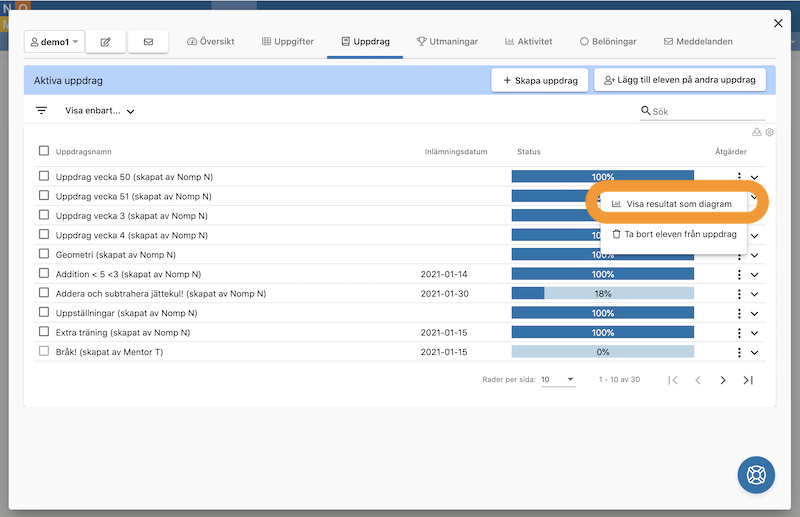Go to first page of results
The height and width of the screenshot is (517, 800).
point(673,380)
